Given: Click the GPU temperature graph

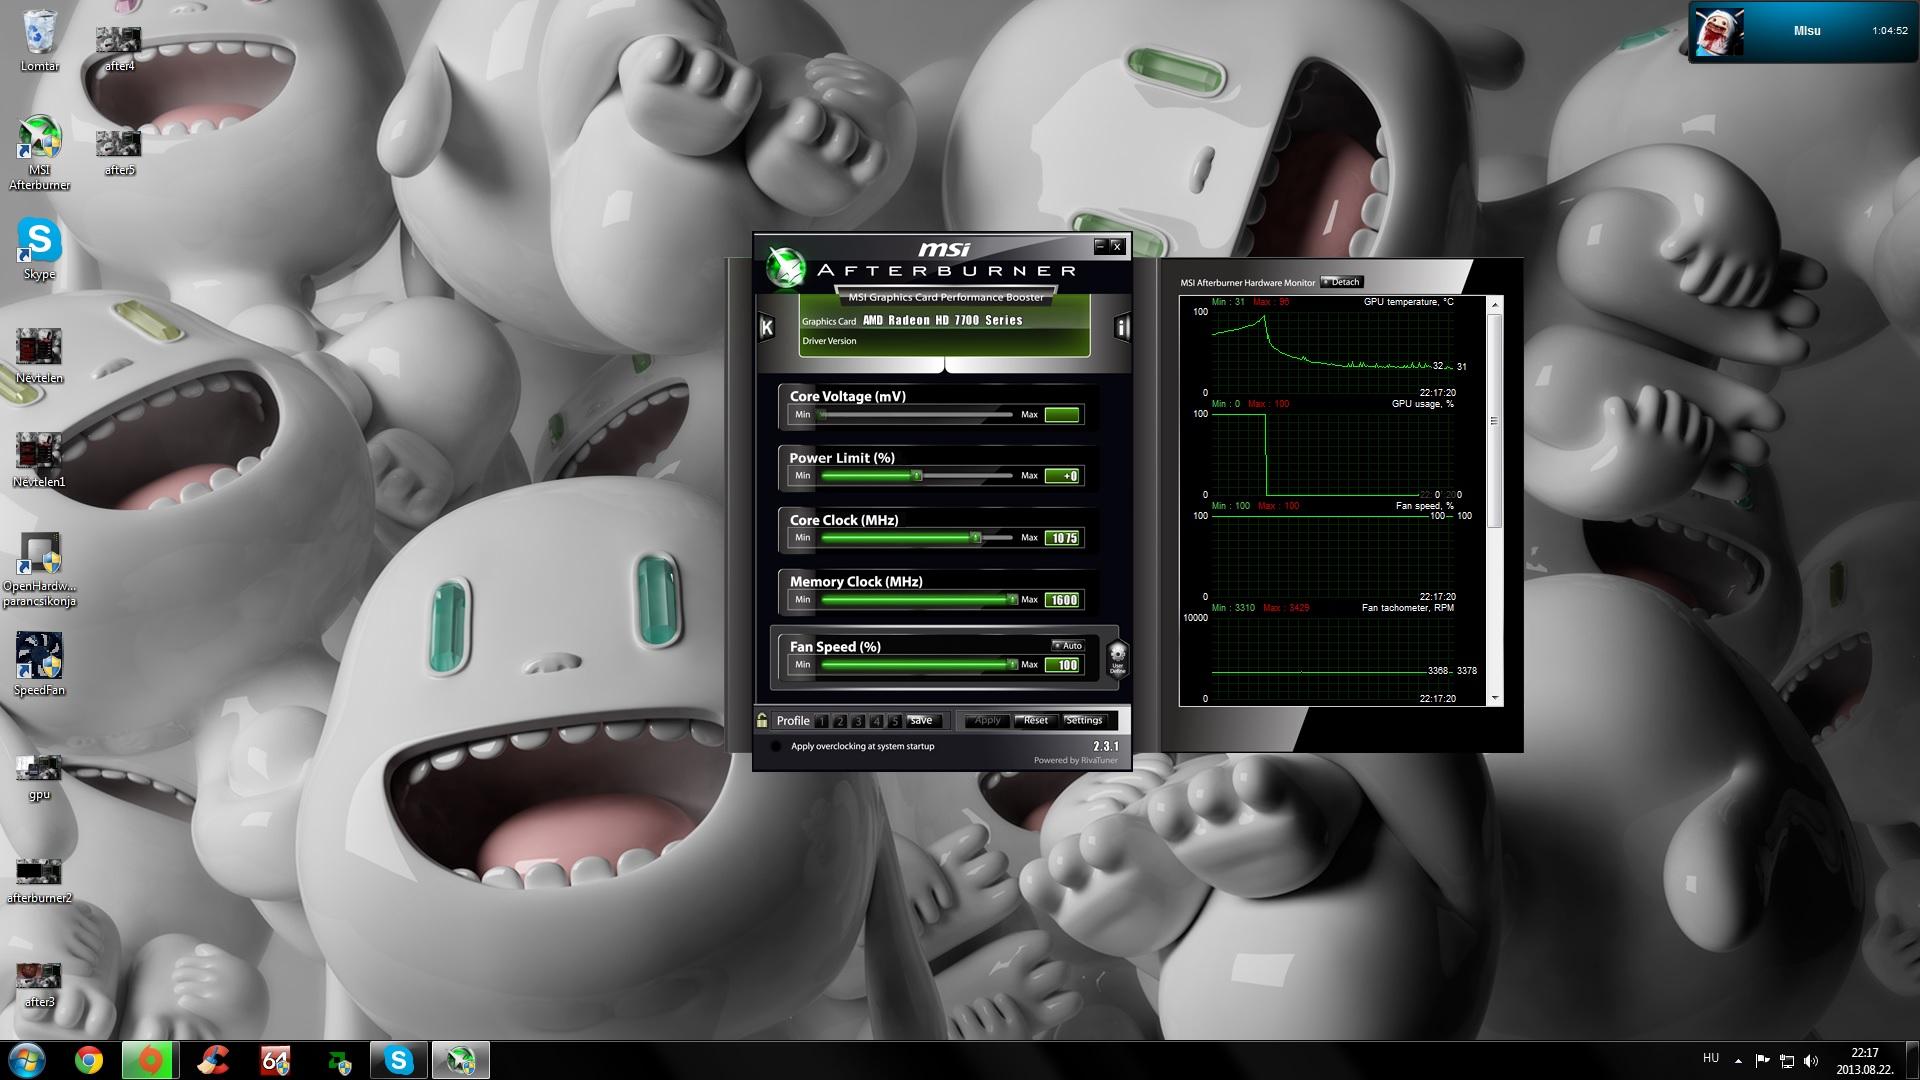Looking at the screenshot, I should 1332,352.
